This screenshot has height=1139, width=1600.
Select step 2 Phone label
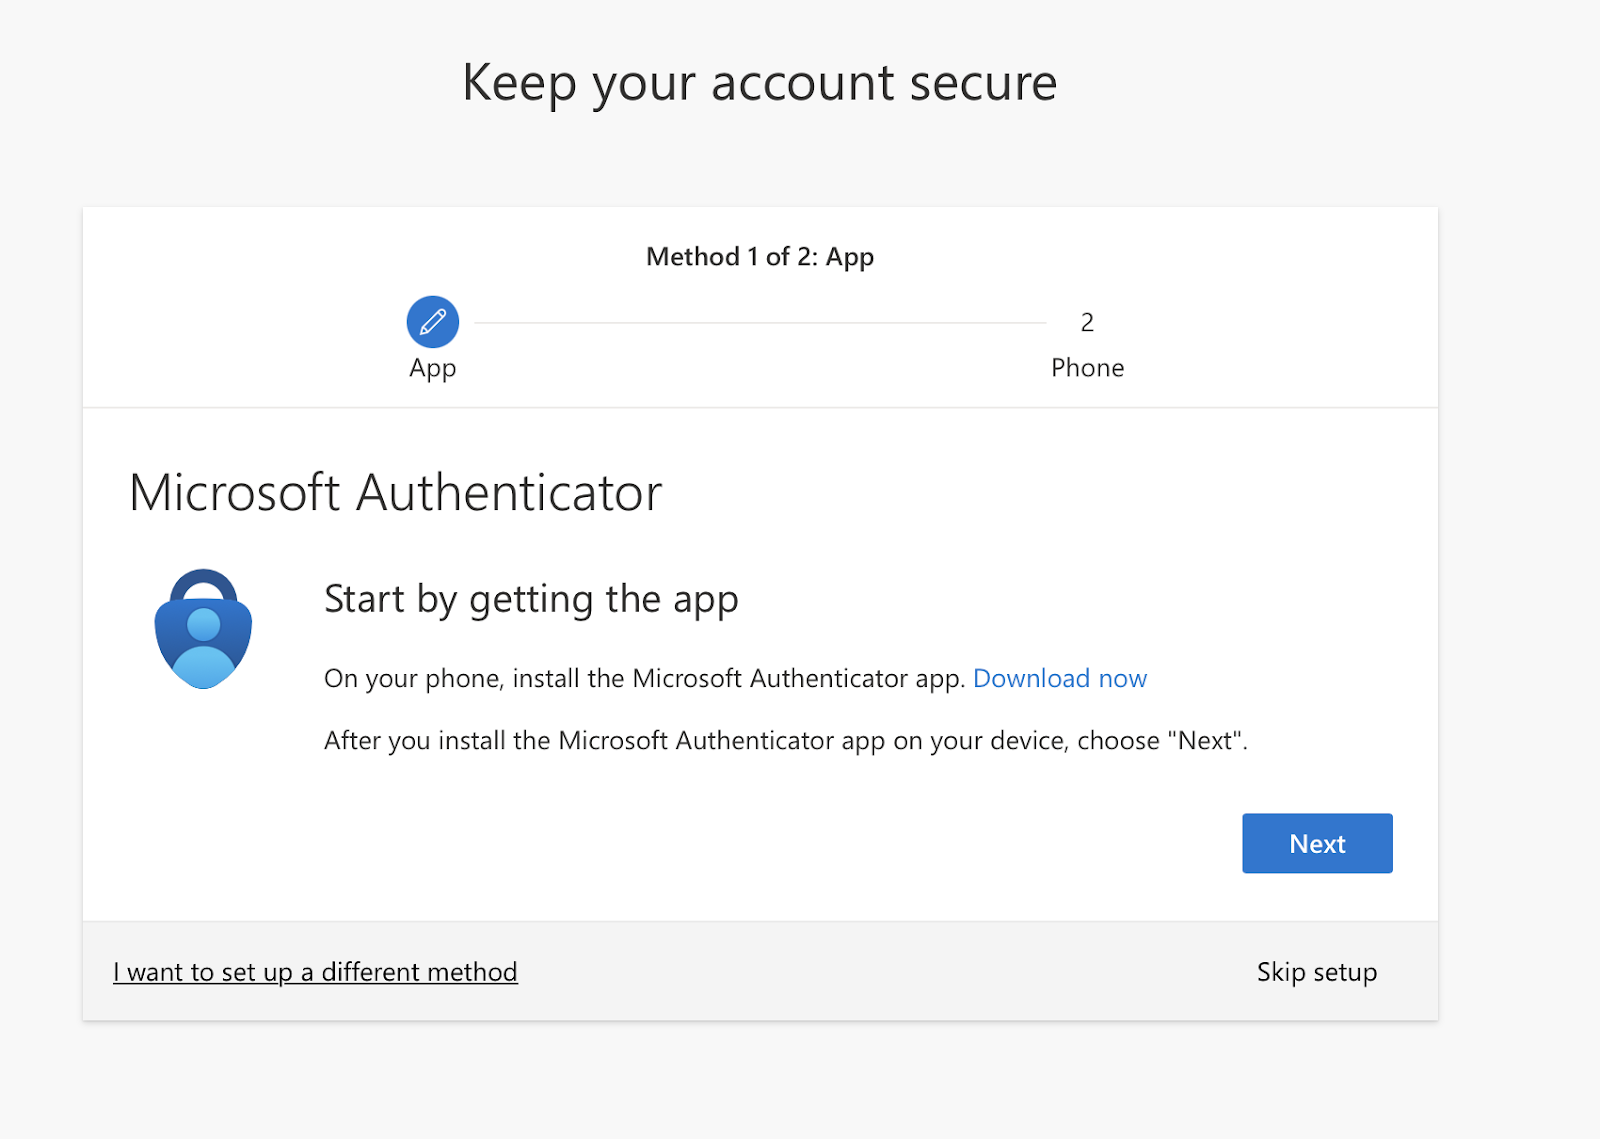point(1087,368)
